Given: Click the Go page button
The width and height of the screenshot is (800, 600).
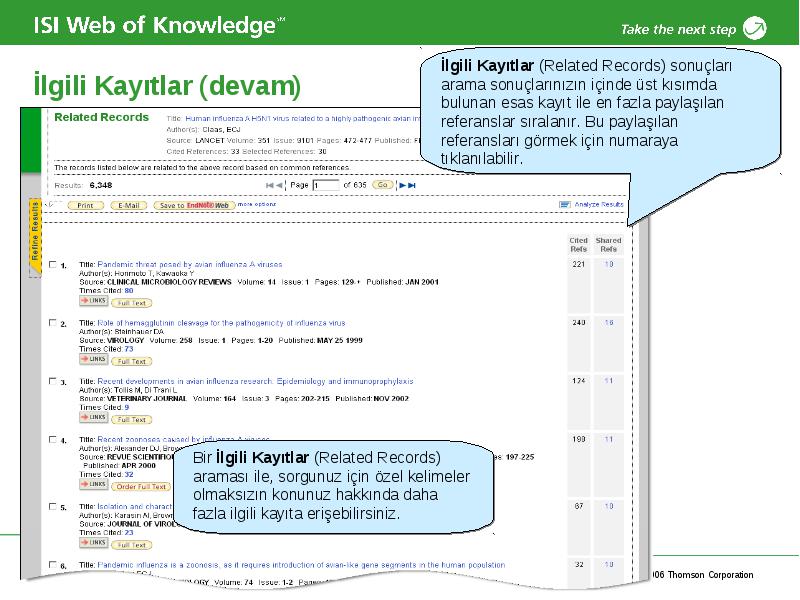Looking at the screenshot, I should pyautogui.click(x=383, y=185).
